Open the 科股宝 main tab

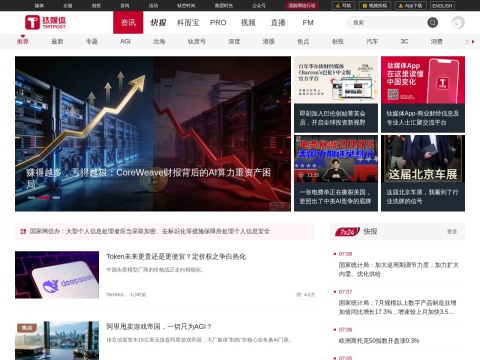coord(188,22)
